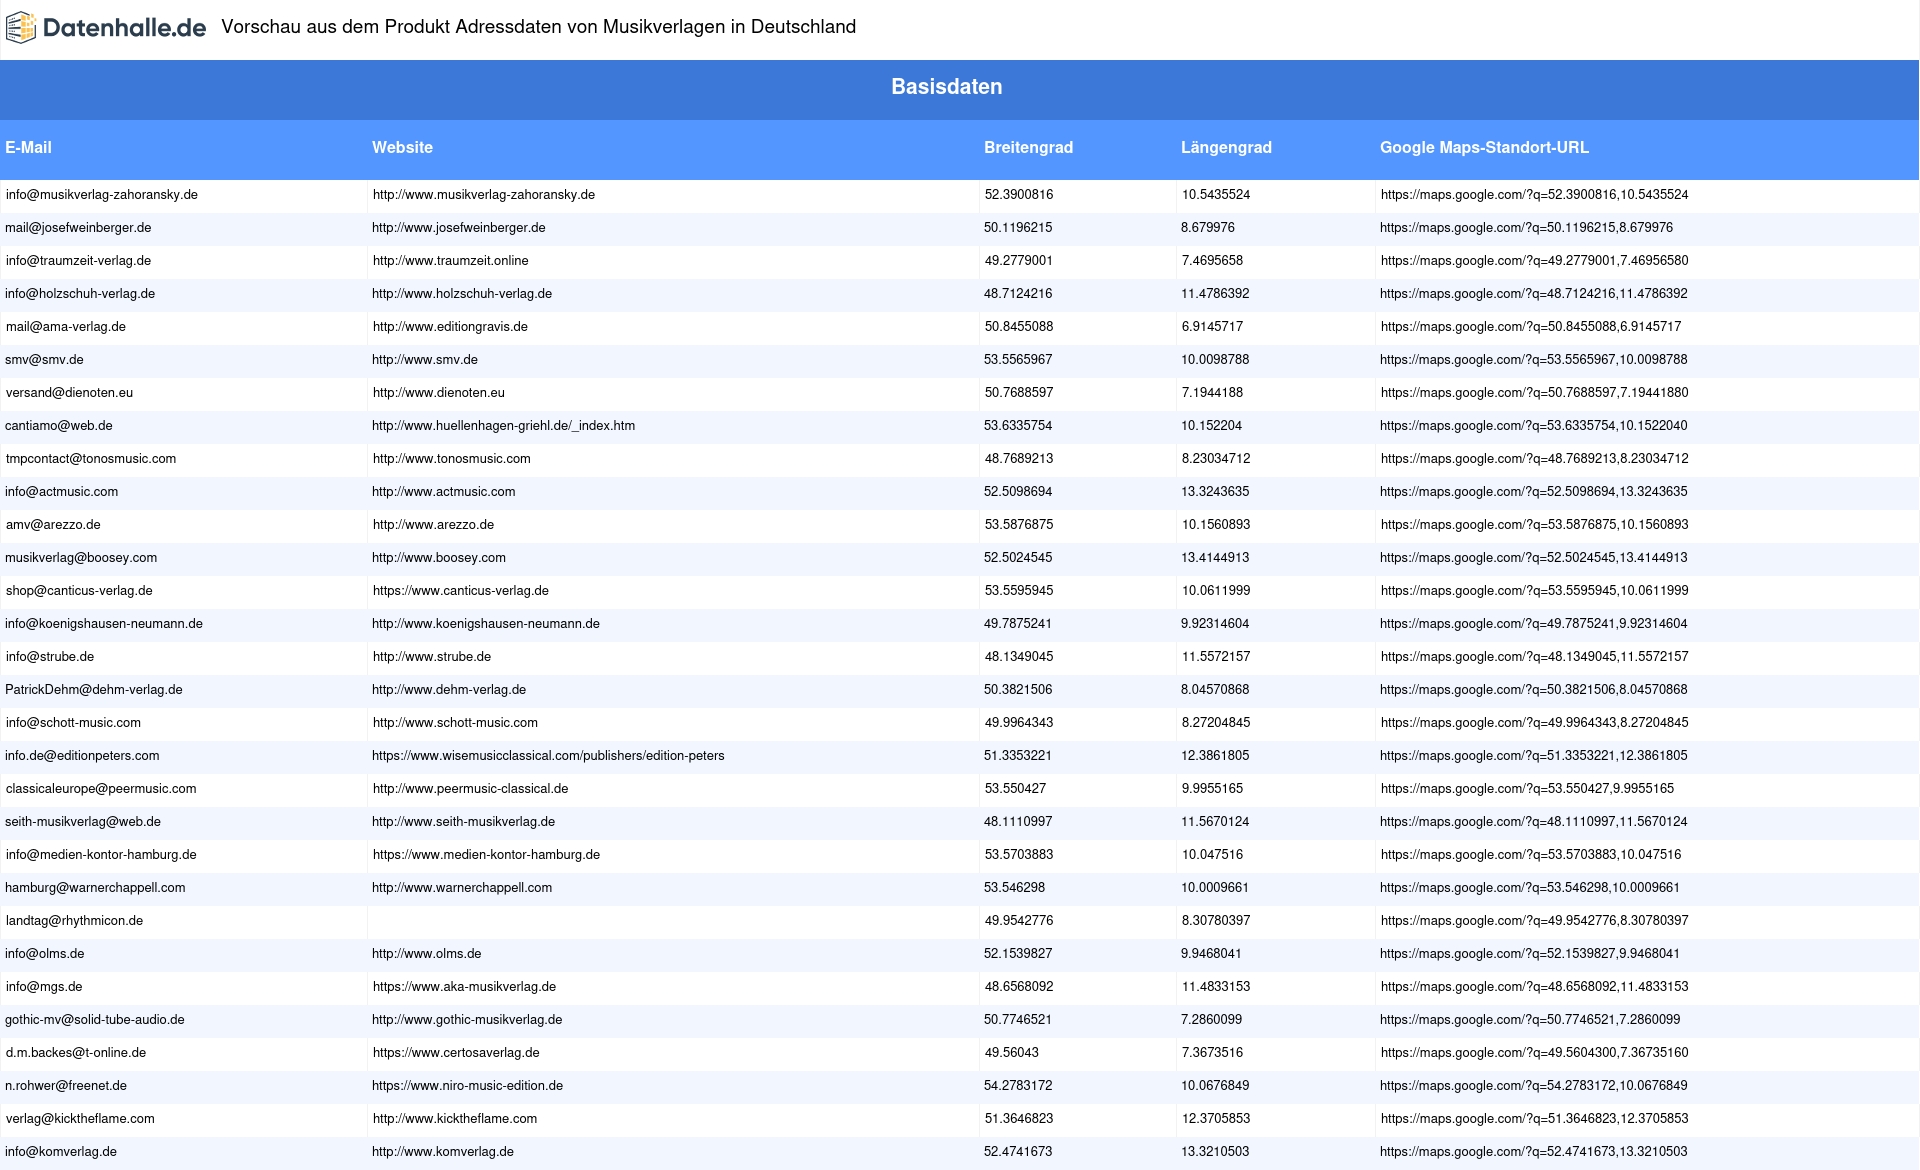1920x1170 pixels.
Task: Click email info@koenigshausen-neumann.de
Action: coord(104,624)
